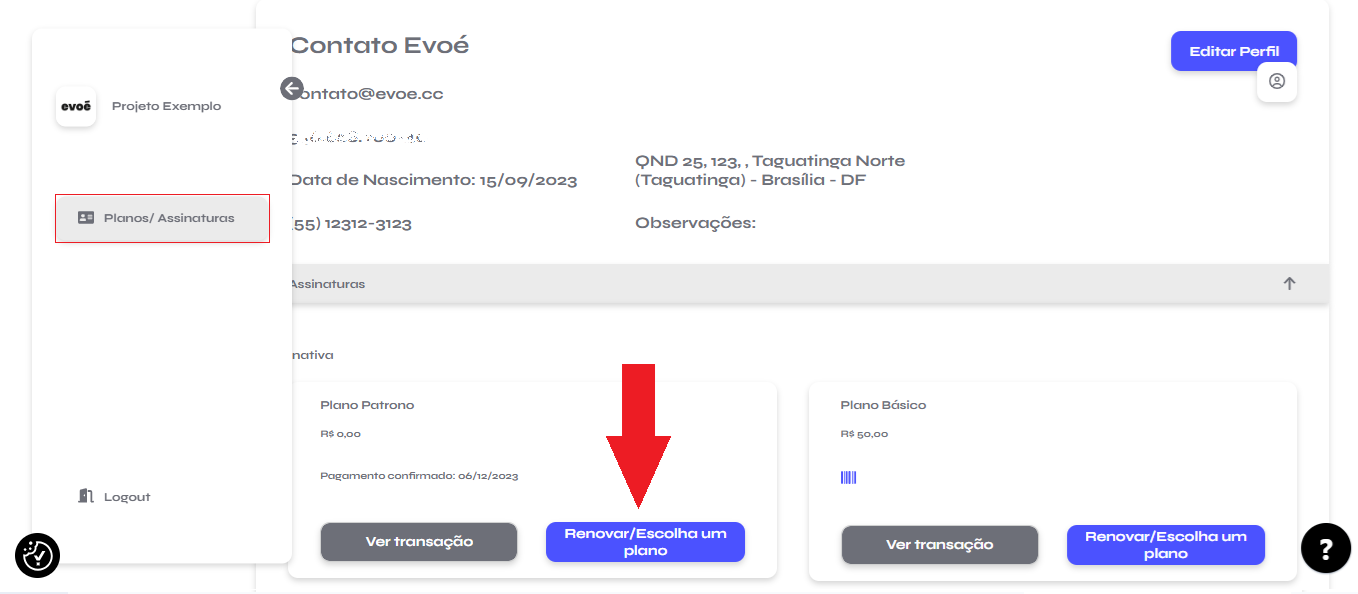1358x594 pixels.
Task: Open Planos/ Assinaturas menu item
Action: [x=162, y=218]
